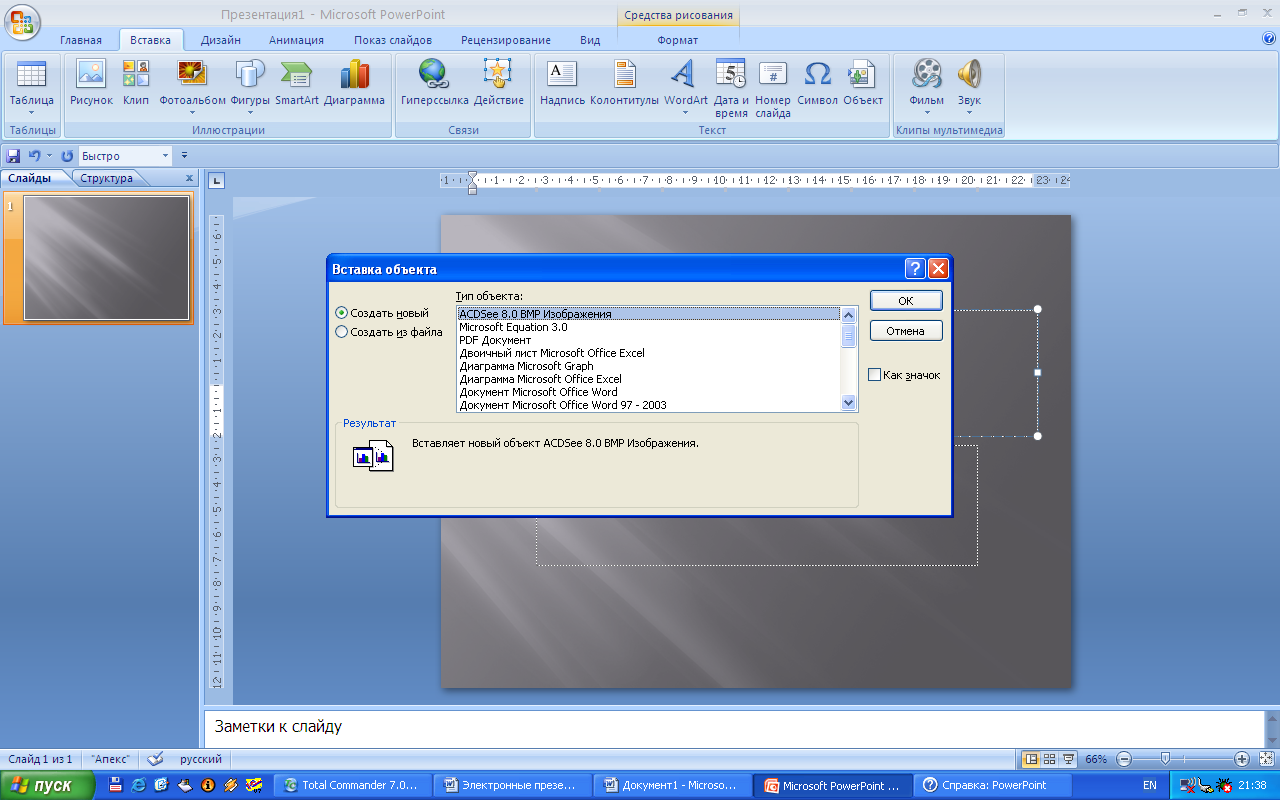Expand the WordArt dropdown arrow

pos(685,113)
